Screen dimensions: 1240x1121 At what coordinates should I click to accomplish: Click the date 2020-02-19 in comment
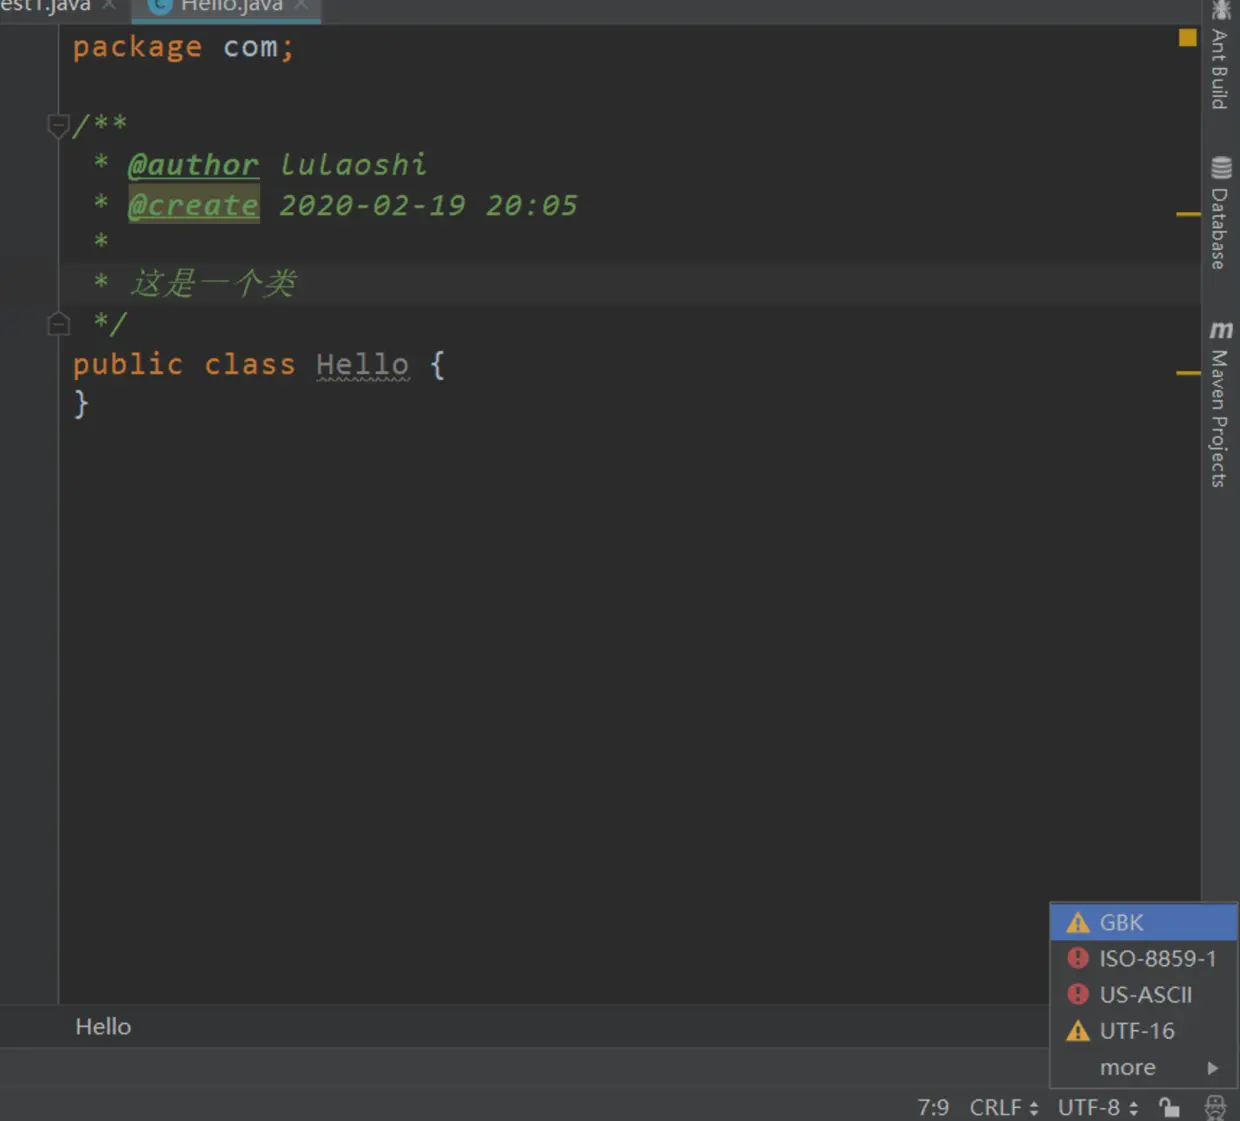point(372,205)
